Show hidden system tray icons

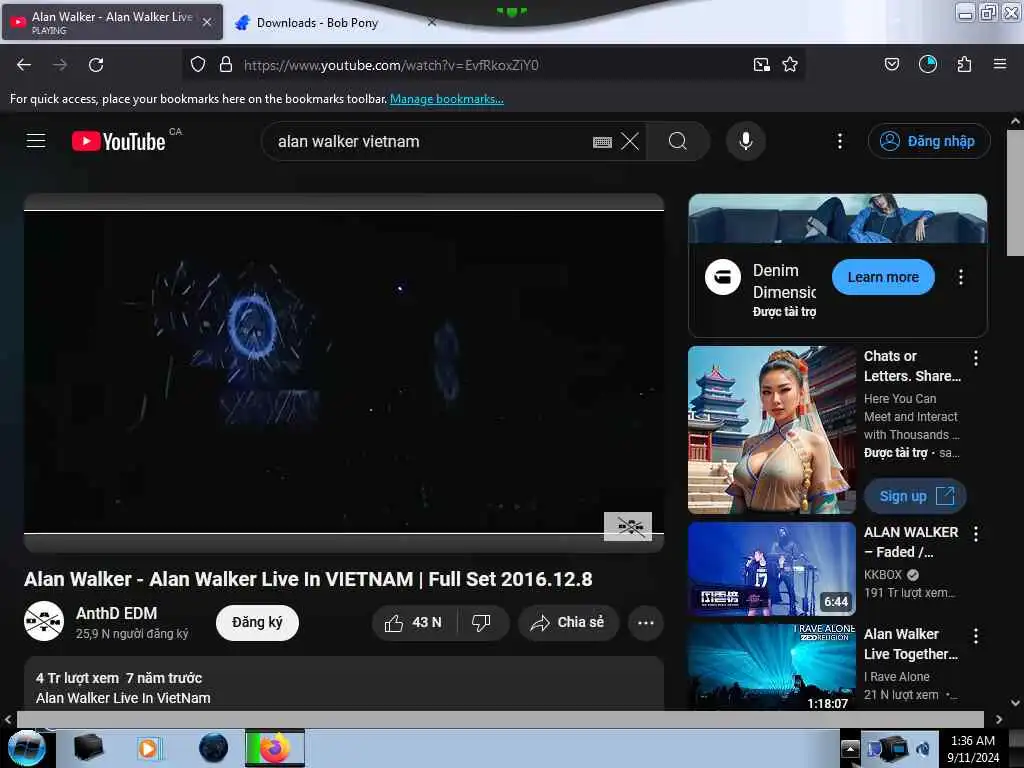point(850,748)
